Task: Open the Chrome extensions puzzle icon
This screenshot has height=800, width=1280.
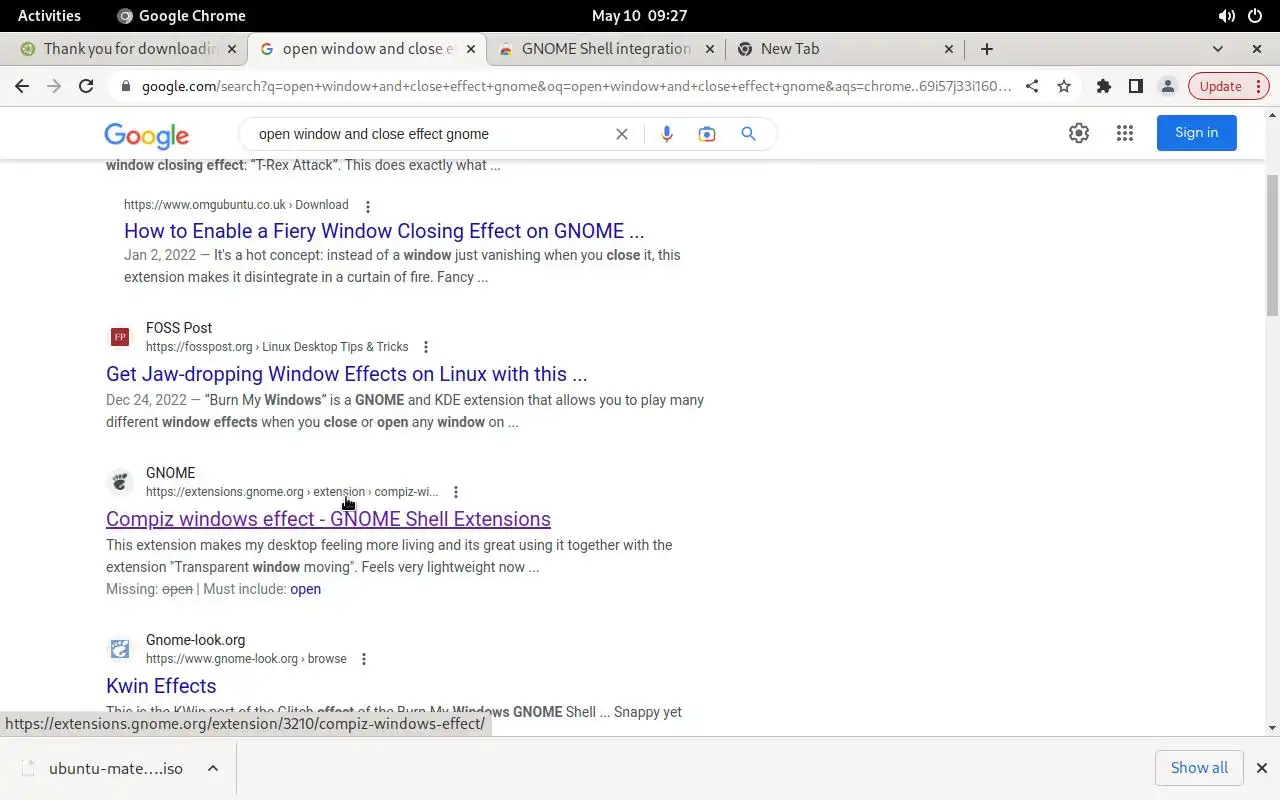Action: click(x=1104, y=86)
